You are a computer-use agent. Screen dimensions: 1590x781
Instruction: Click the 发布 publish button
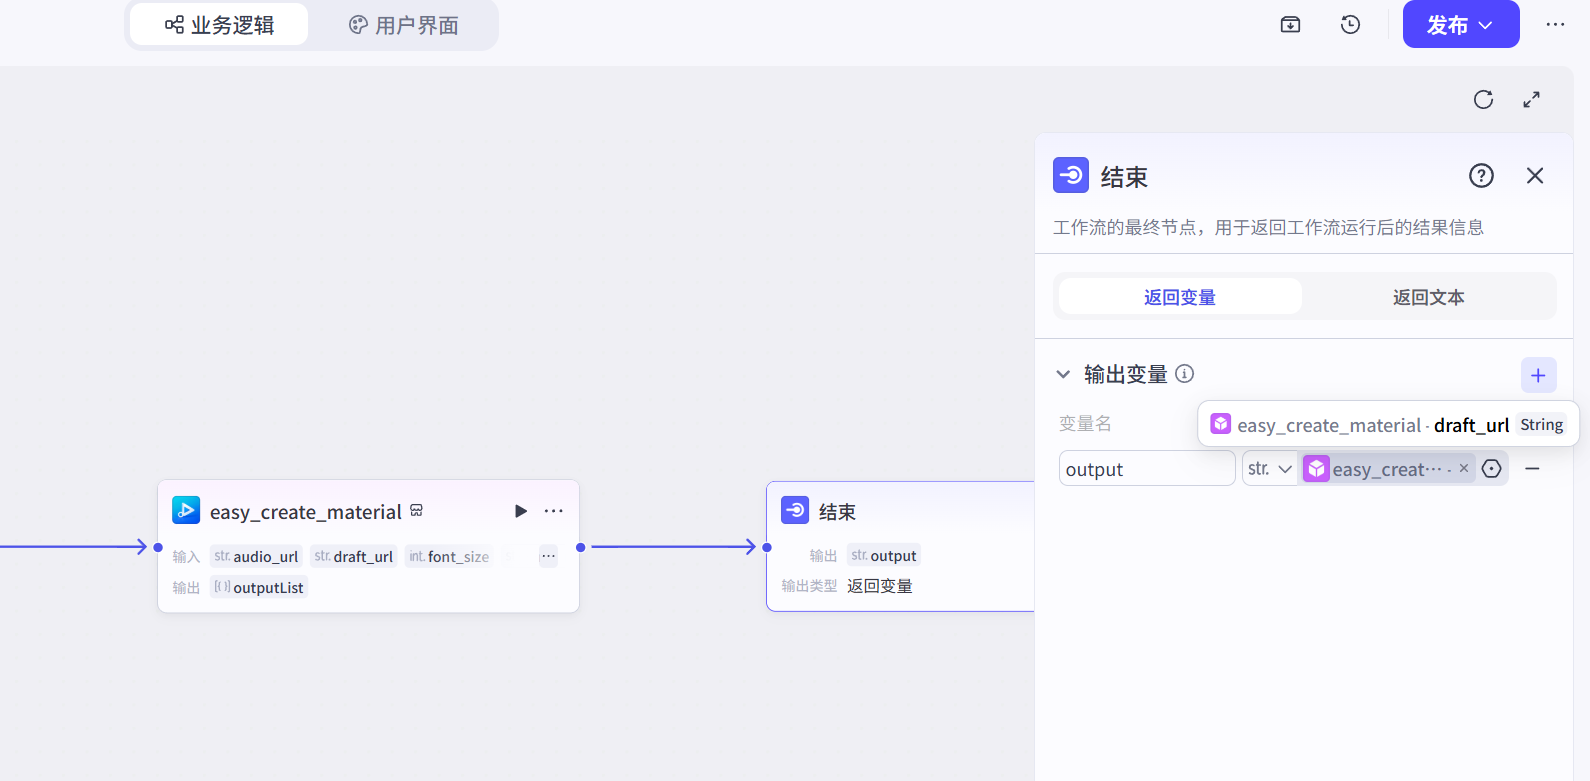[1461, 25]
